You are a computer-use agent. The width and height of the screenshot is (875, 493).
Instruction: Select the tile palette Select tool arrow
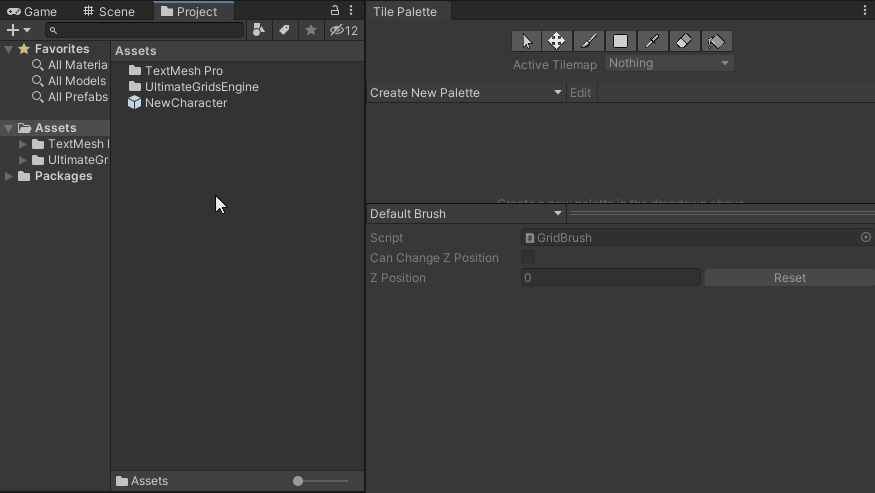click(x=526, y=41)
